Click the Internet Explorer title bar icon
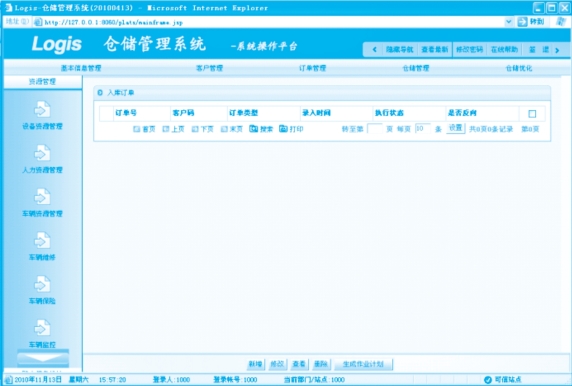572x386 pixels. [x=8, y=8]
